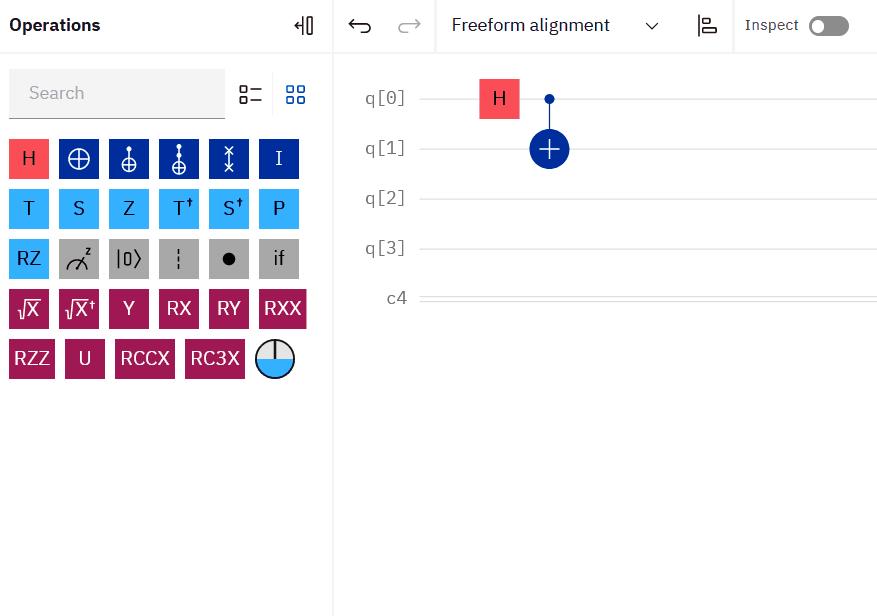Open the Freeform alignment dropdown
877x616 pixels.
(555, 26)
